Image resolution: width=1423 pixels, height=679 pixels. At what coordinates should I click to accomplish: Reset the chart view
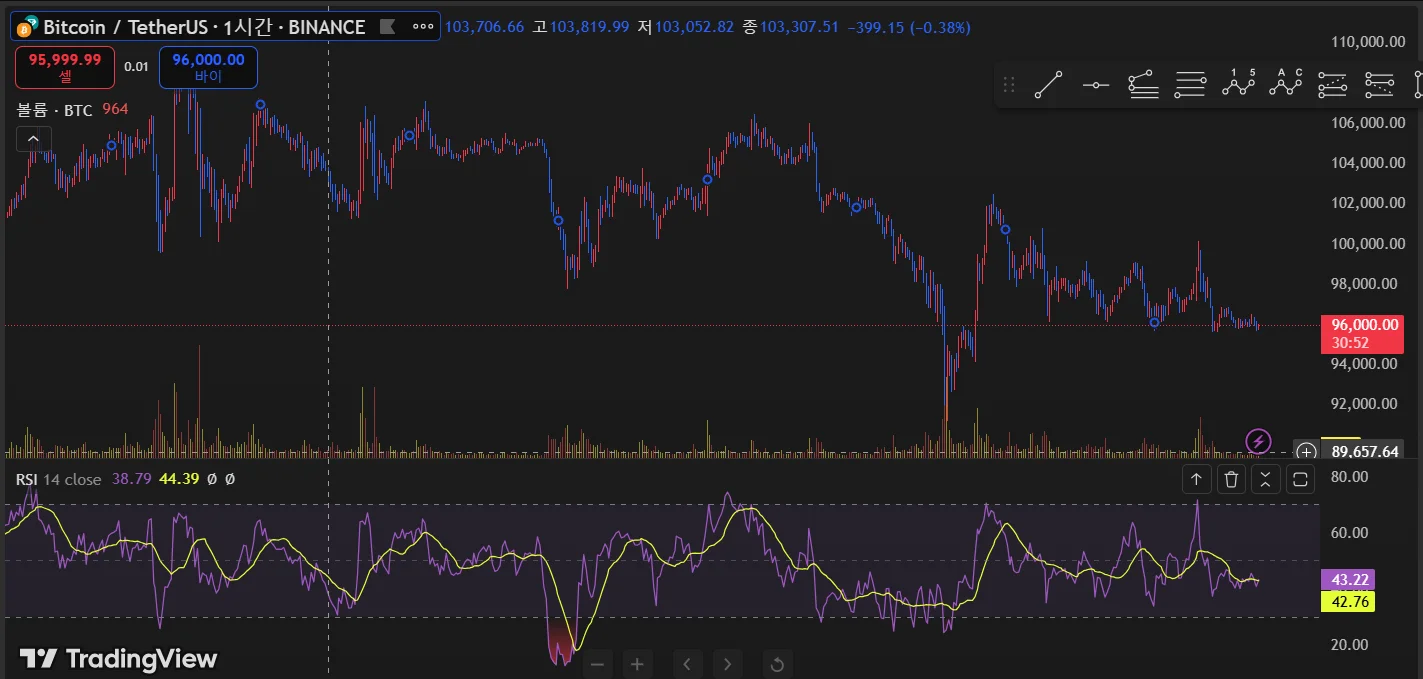pos(777,663)
